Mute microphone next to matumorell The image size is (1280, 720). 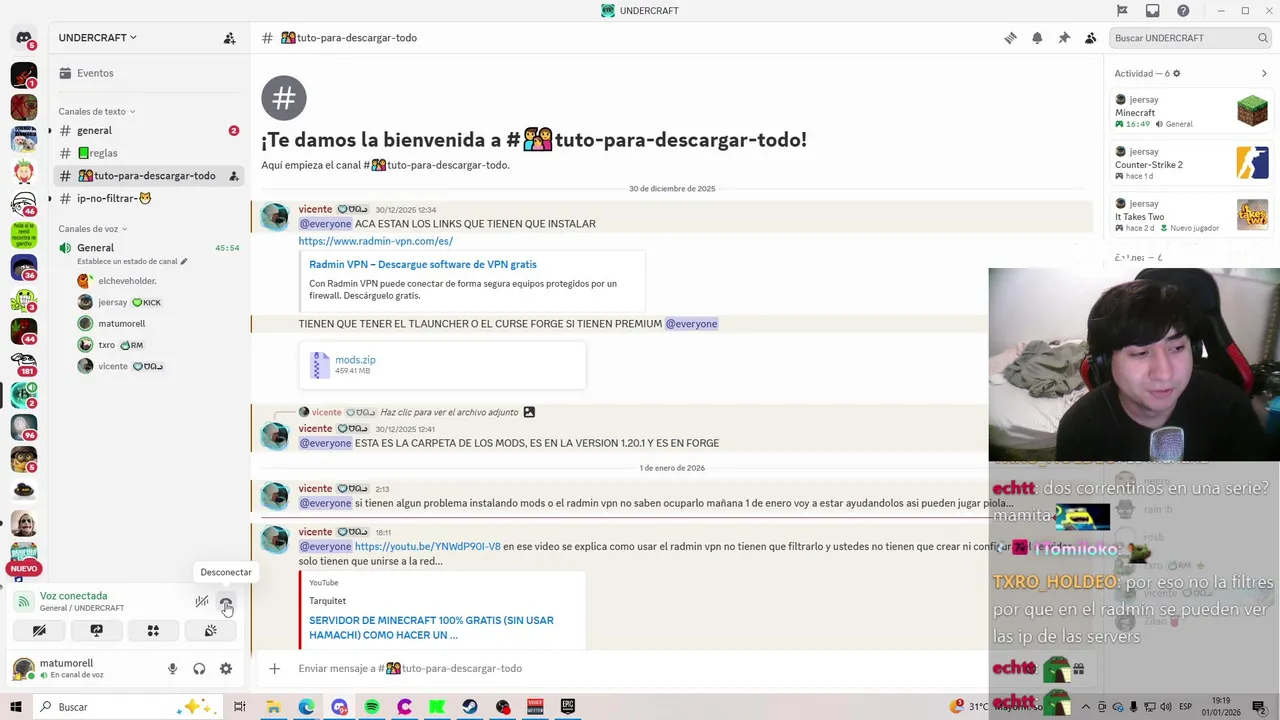(x=172, y=669)
